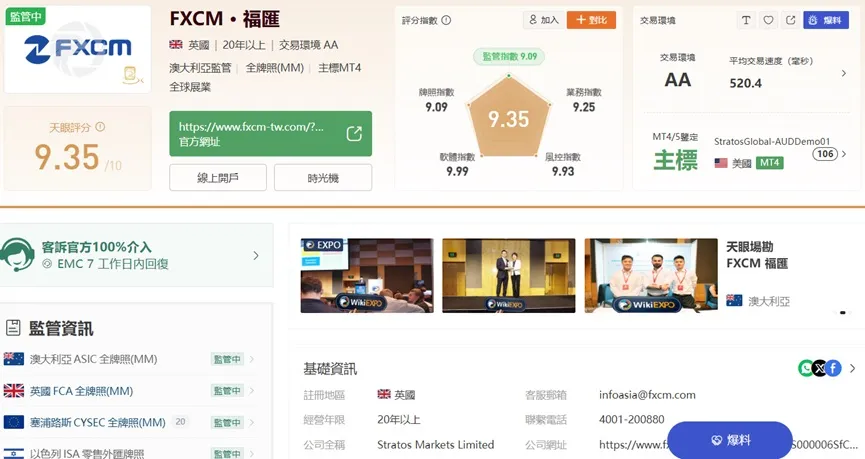
Task: Open 塞浦路斯 CYSEC 全牌照(MM) row
Action: pos(130,423)
